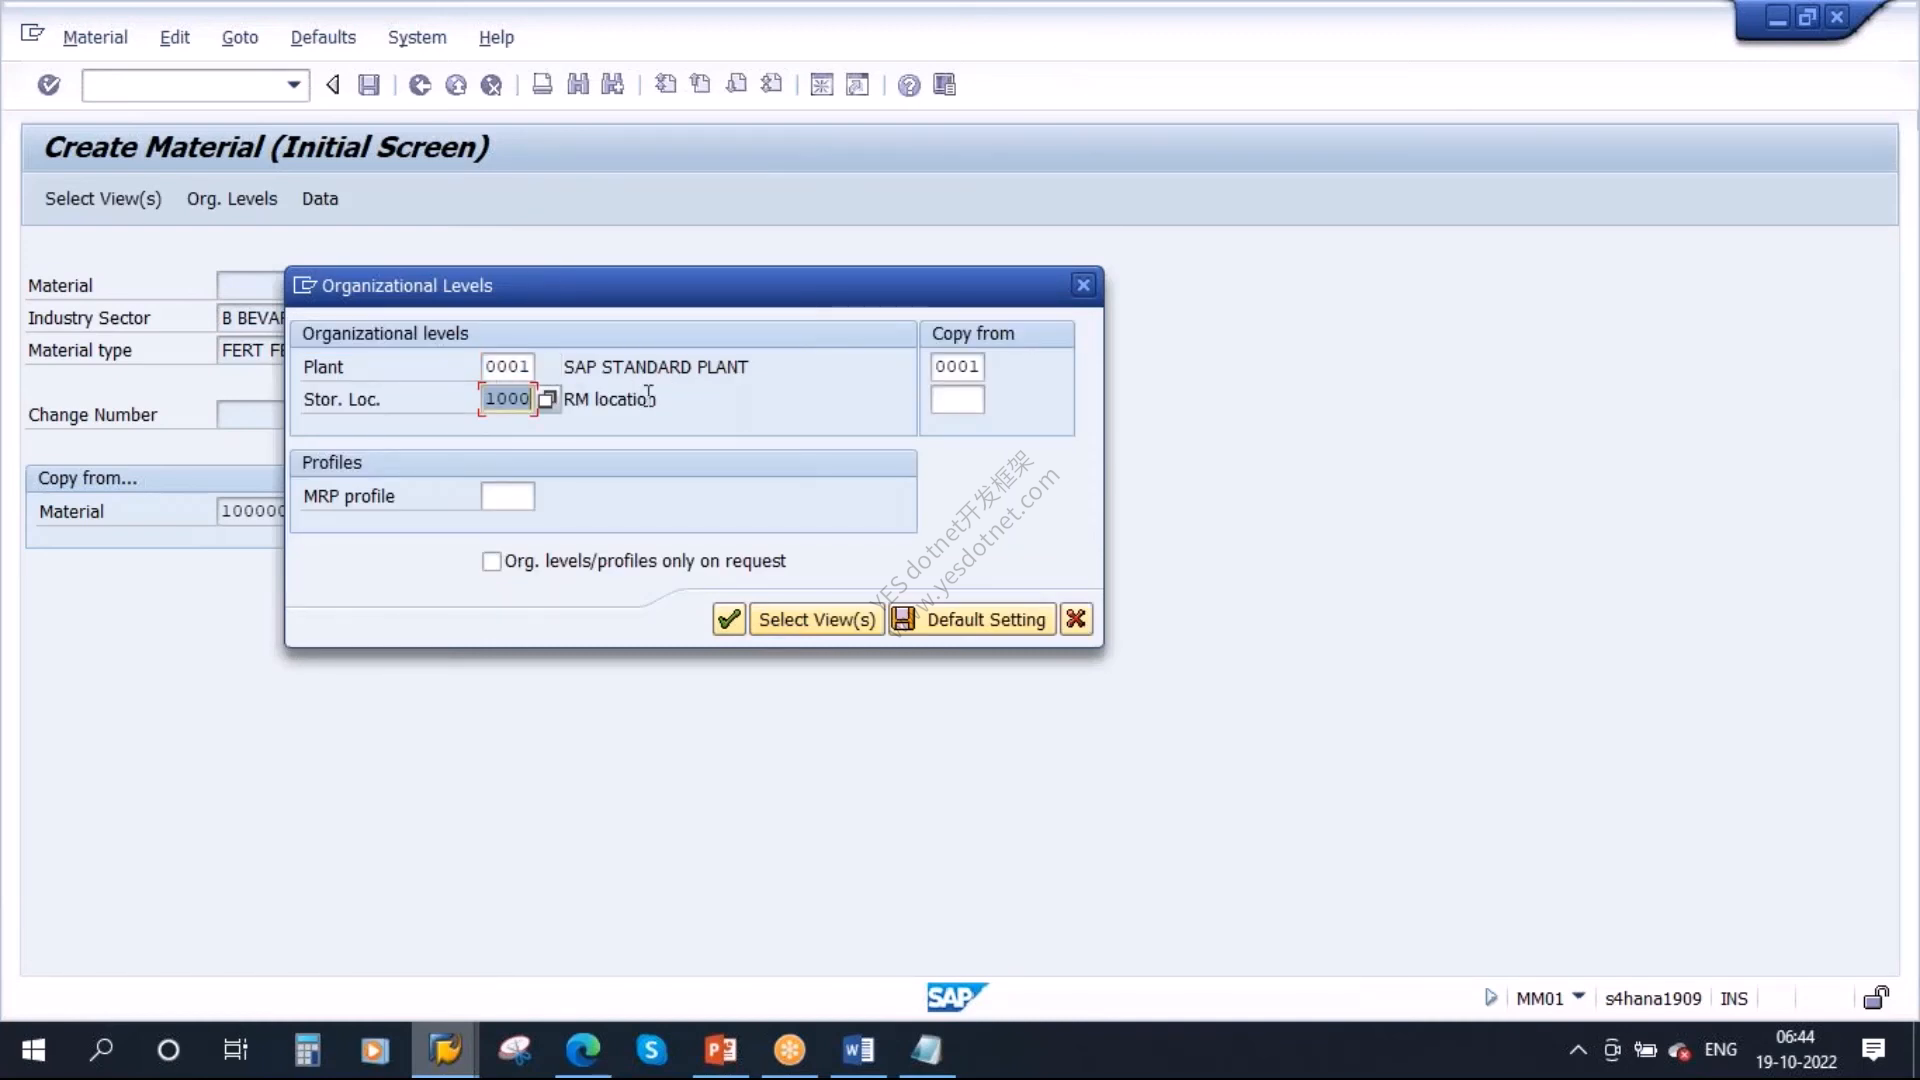Click the Generate Shortcut toolbar icon

tap(857, 85)
